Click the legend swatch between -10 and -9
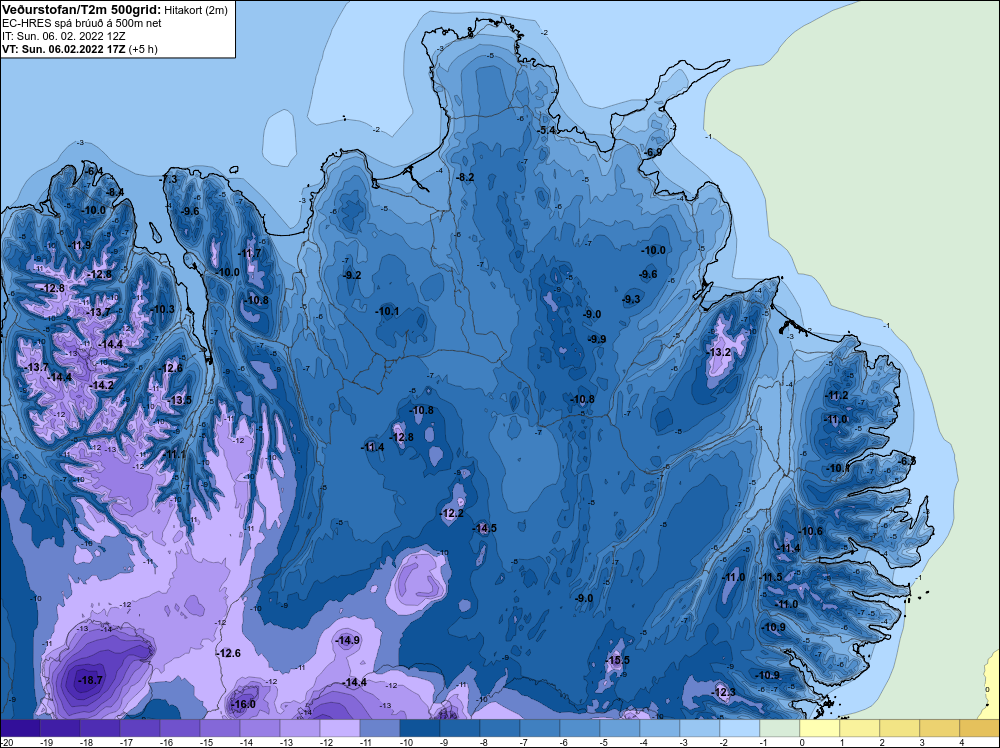The width and height of the screenshot is (1000, 748). 420,728
